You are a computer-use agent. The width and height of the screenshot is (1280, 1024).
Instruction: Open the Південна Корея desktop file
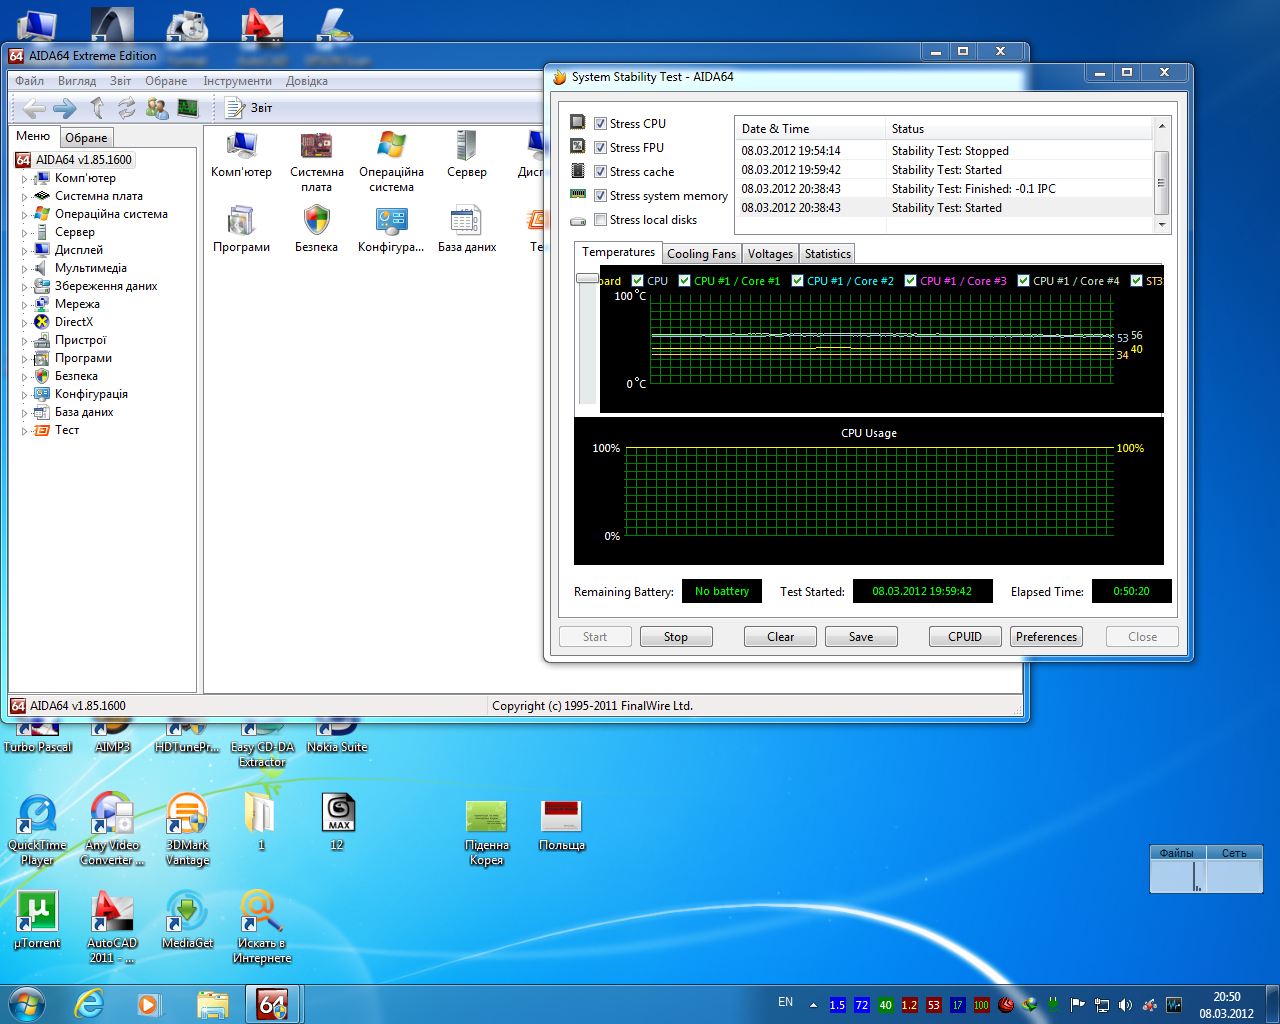487,832
